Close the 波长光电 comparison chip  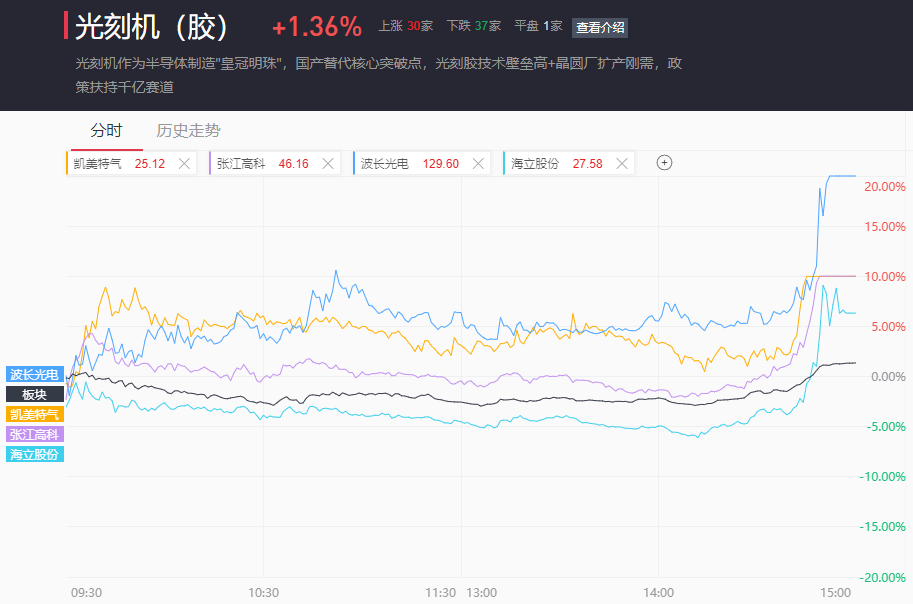[478, 163]
